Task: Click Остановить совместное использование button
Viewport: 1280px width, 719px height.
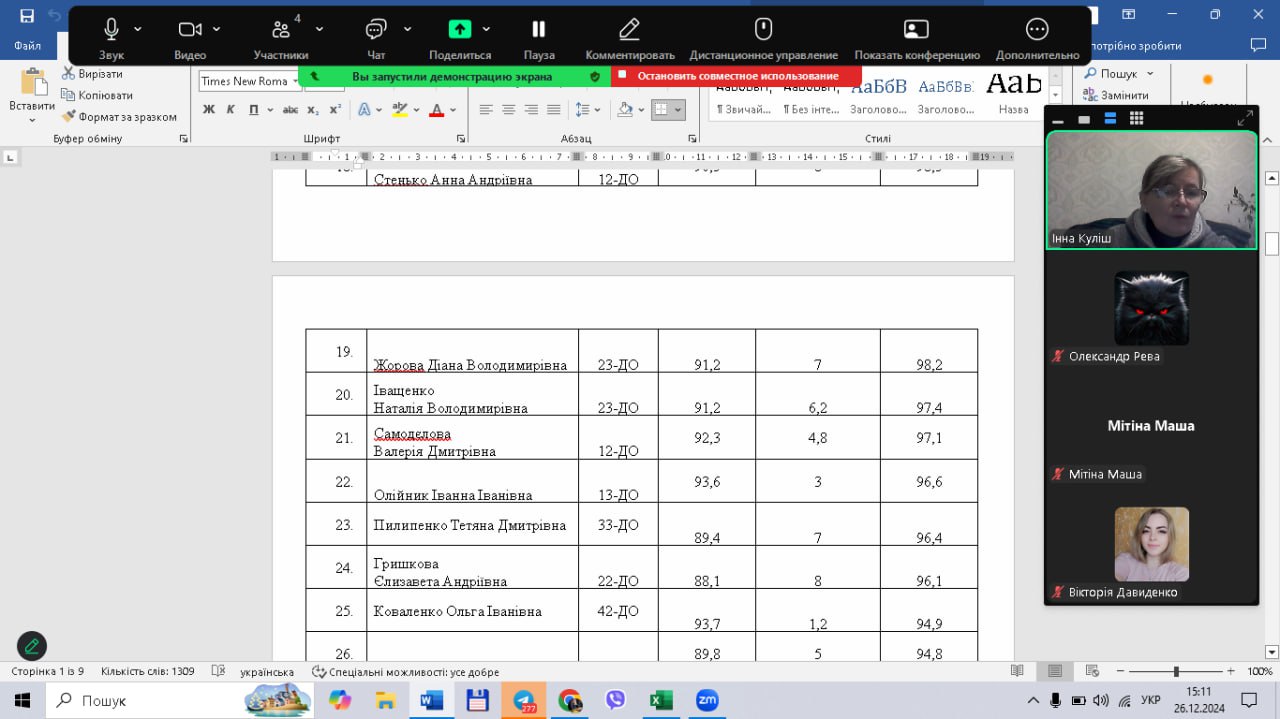Action: coord(737,76)
